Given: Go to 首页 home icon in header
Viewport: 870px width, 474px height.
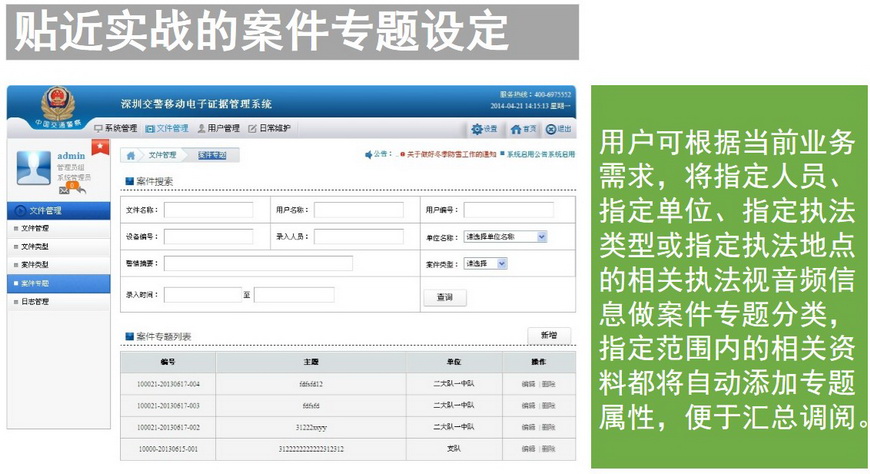Looking at the screenshot, I should coord(515,129).
